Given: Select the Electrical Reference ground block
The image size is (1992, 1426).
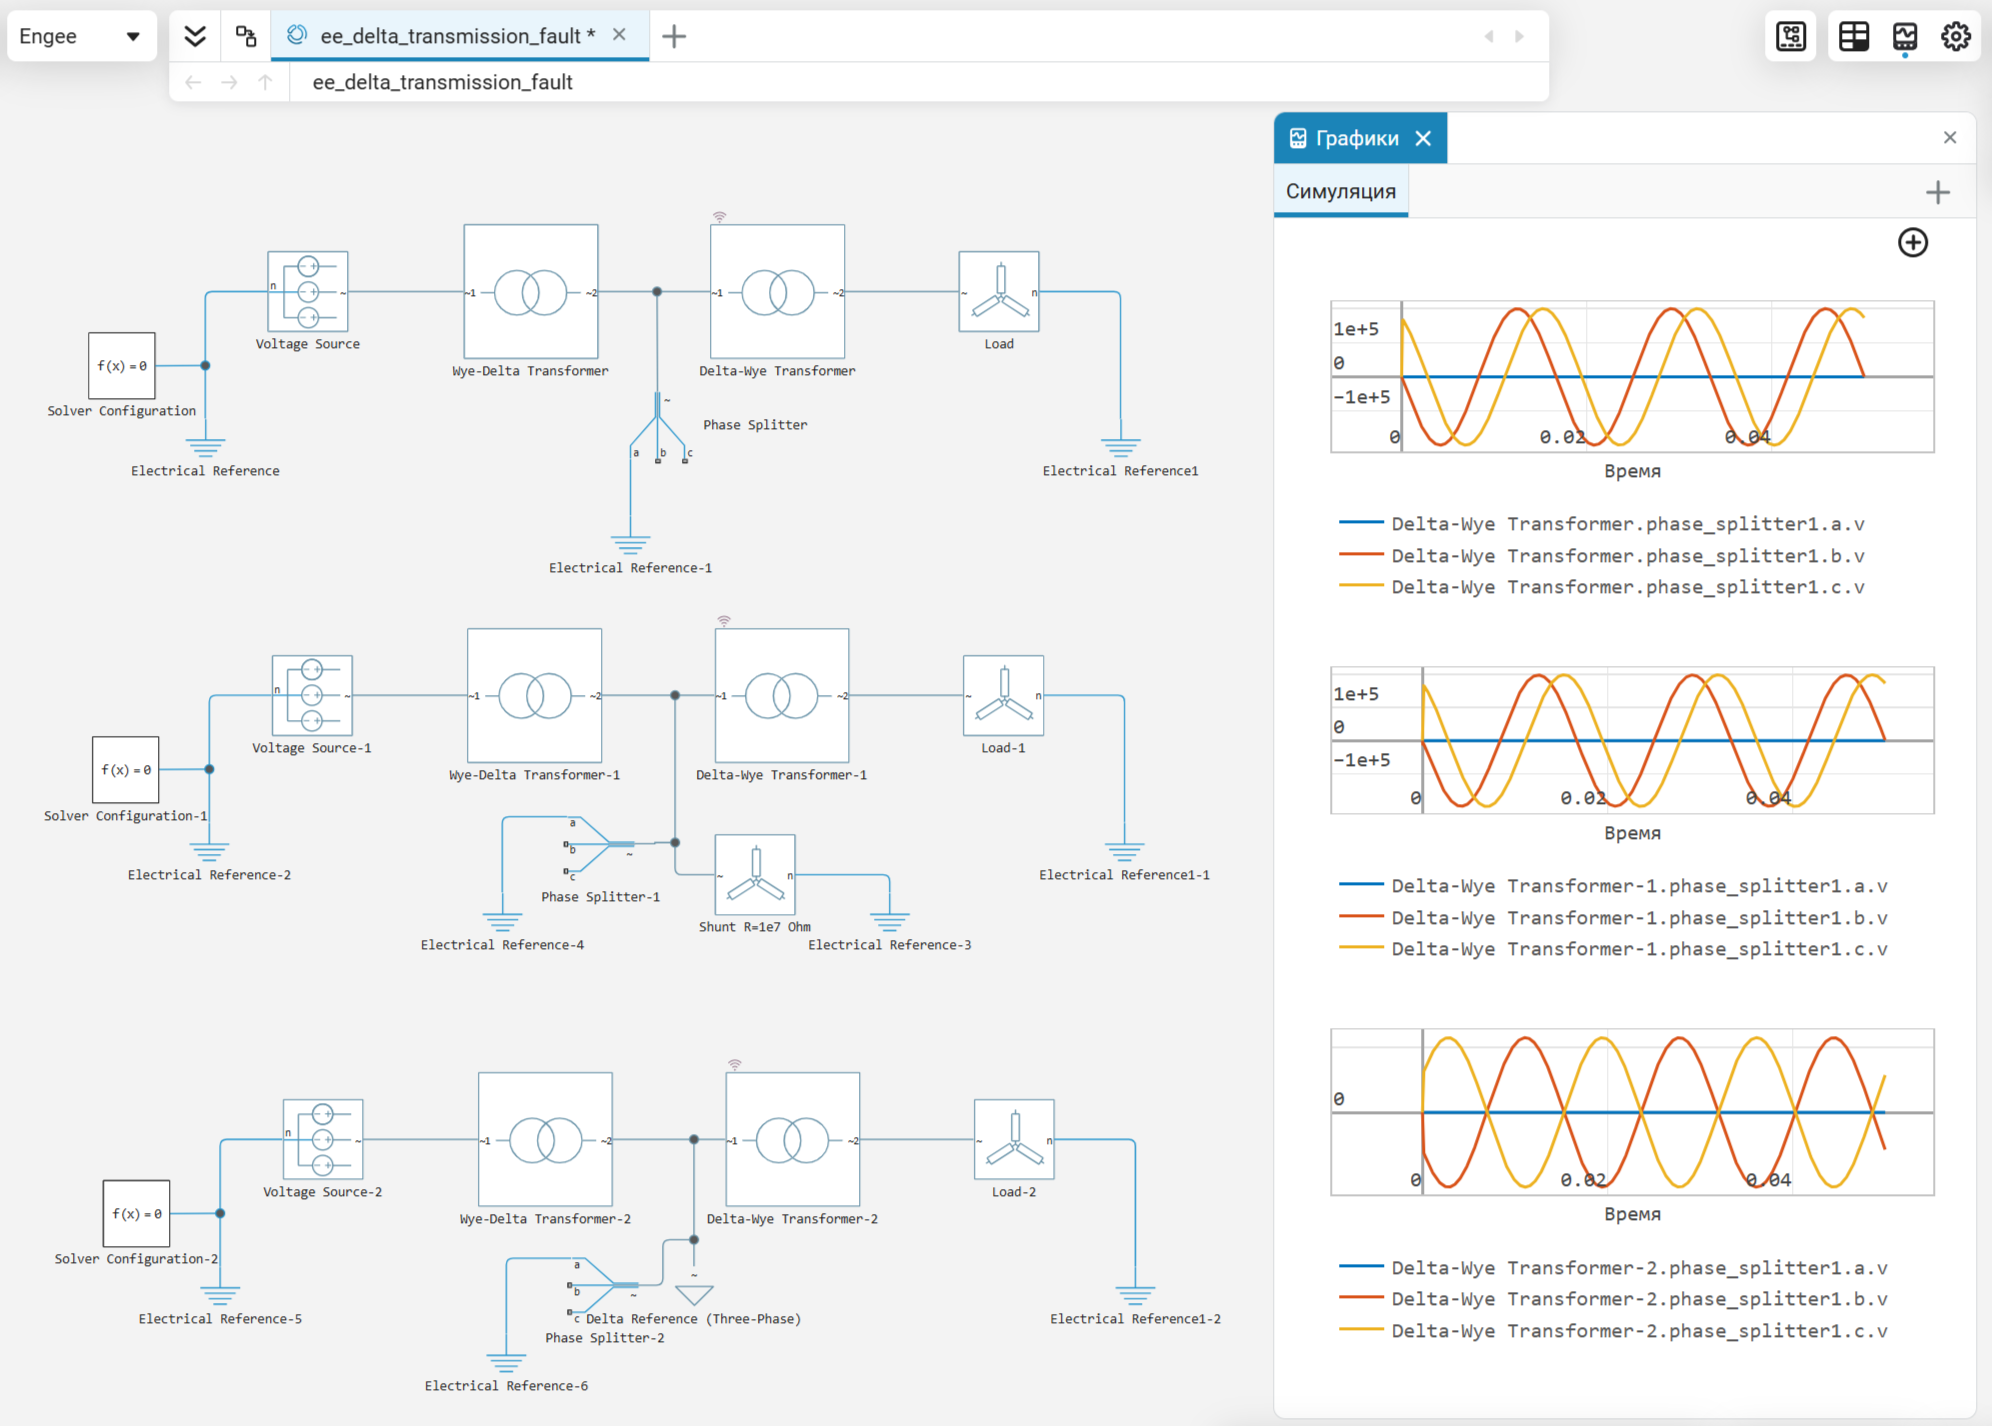Looking at the screenshot, I should pos(205,446).
